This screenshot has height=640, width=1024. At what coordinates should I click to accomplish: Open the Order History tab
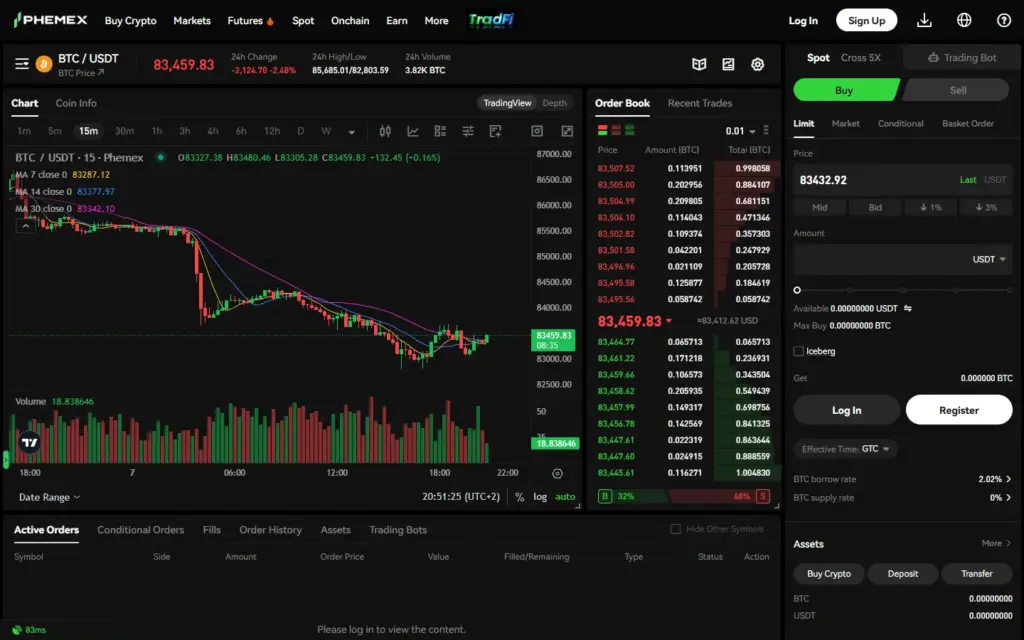coord(270,530)
